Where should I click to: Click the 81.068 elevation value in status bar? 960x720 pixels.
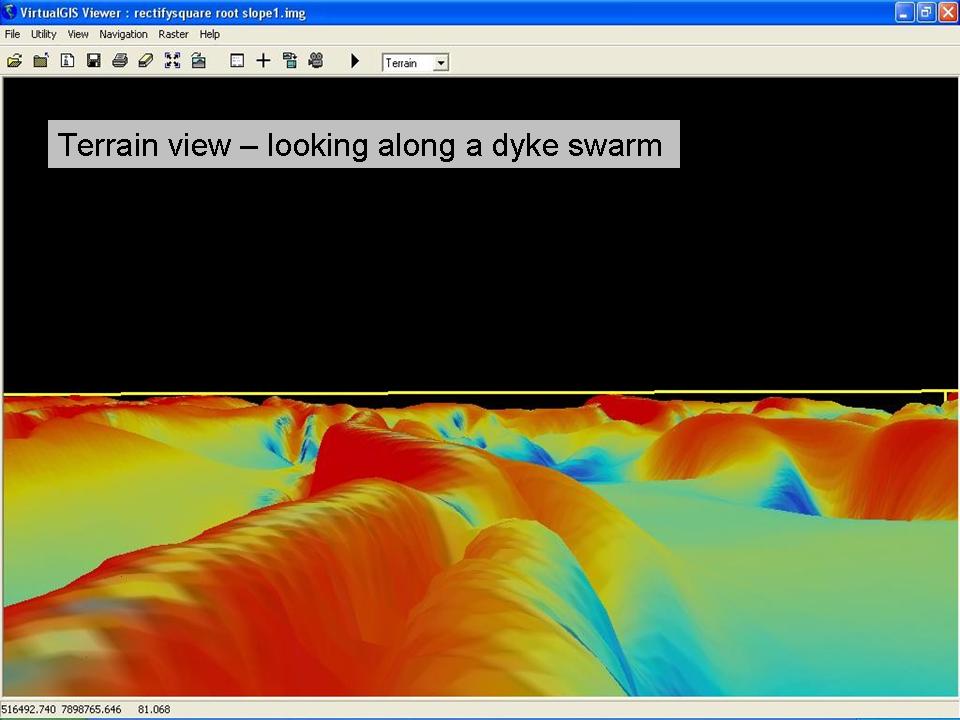pyautogui.click(x=154, y=709)
